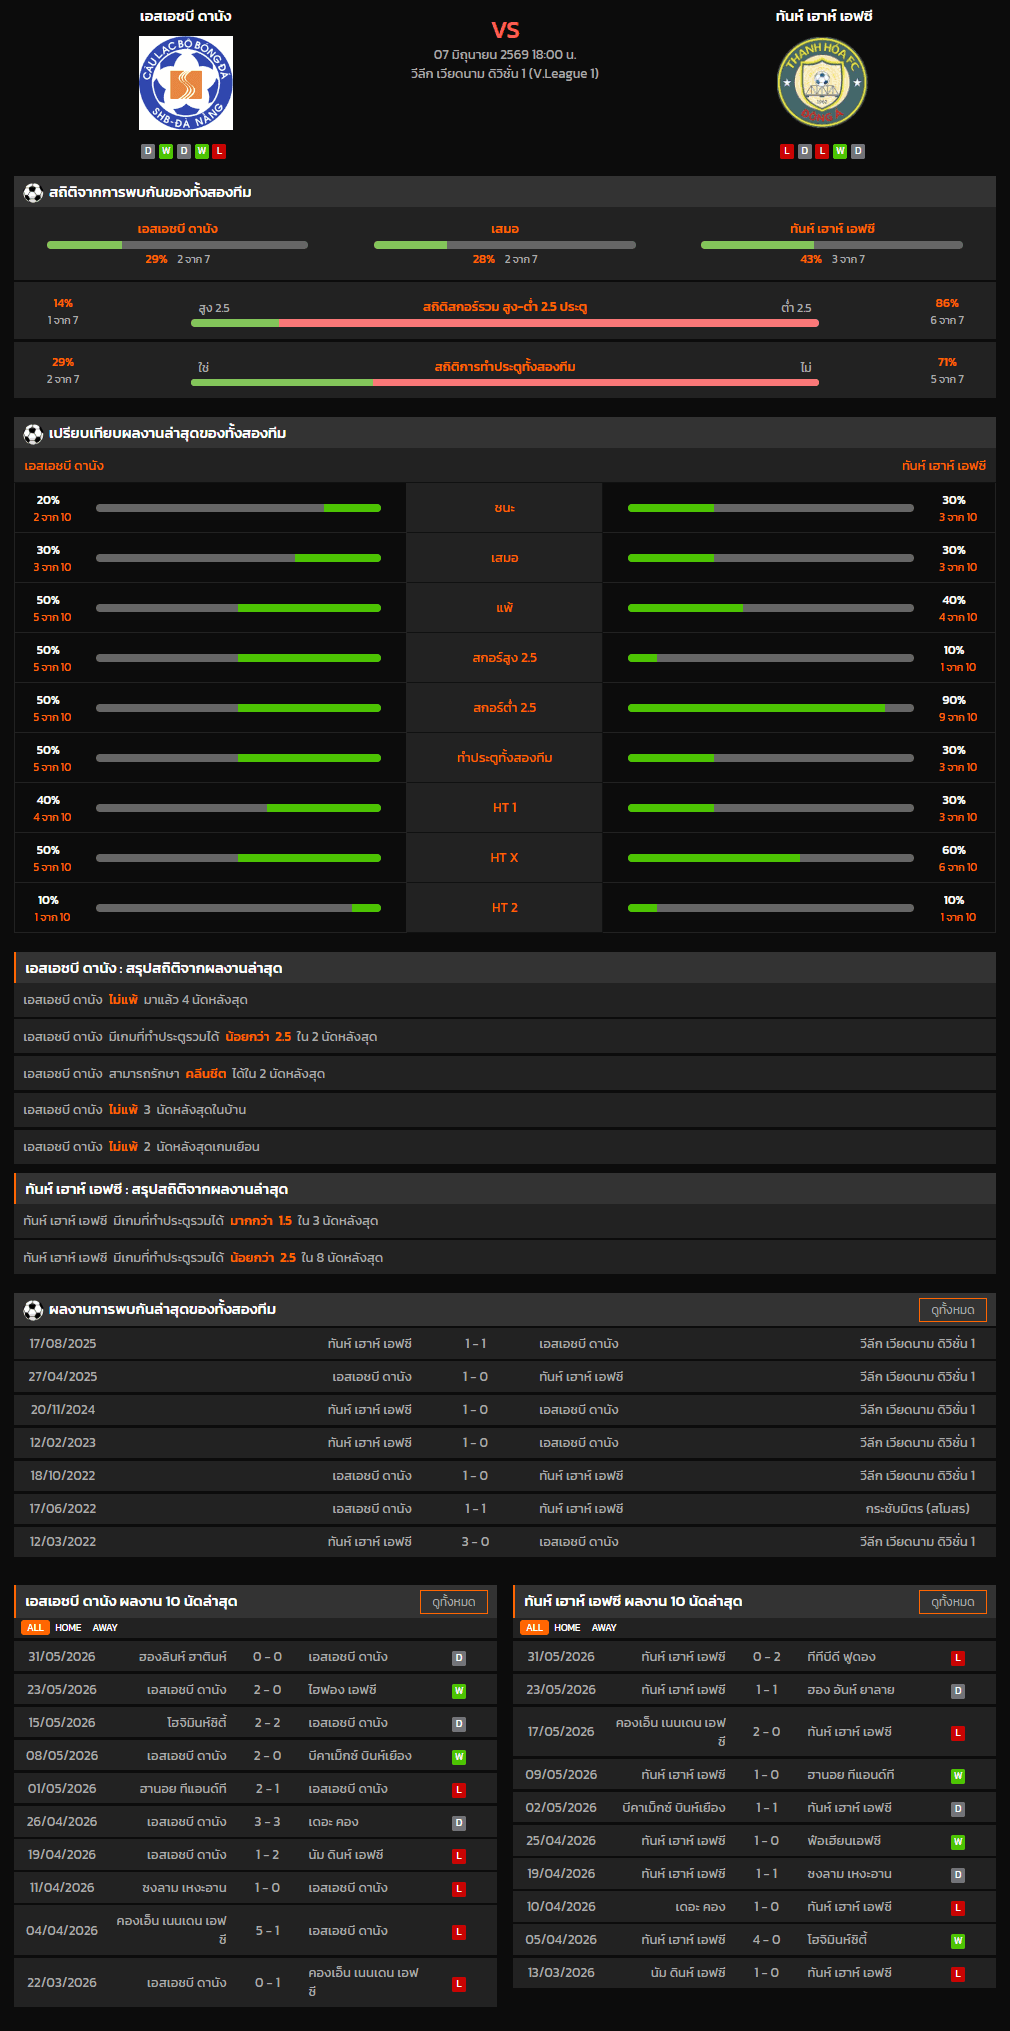Click W badge in Da Nang's 23/05/2026 row

[459, 1691]
